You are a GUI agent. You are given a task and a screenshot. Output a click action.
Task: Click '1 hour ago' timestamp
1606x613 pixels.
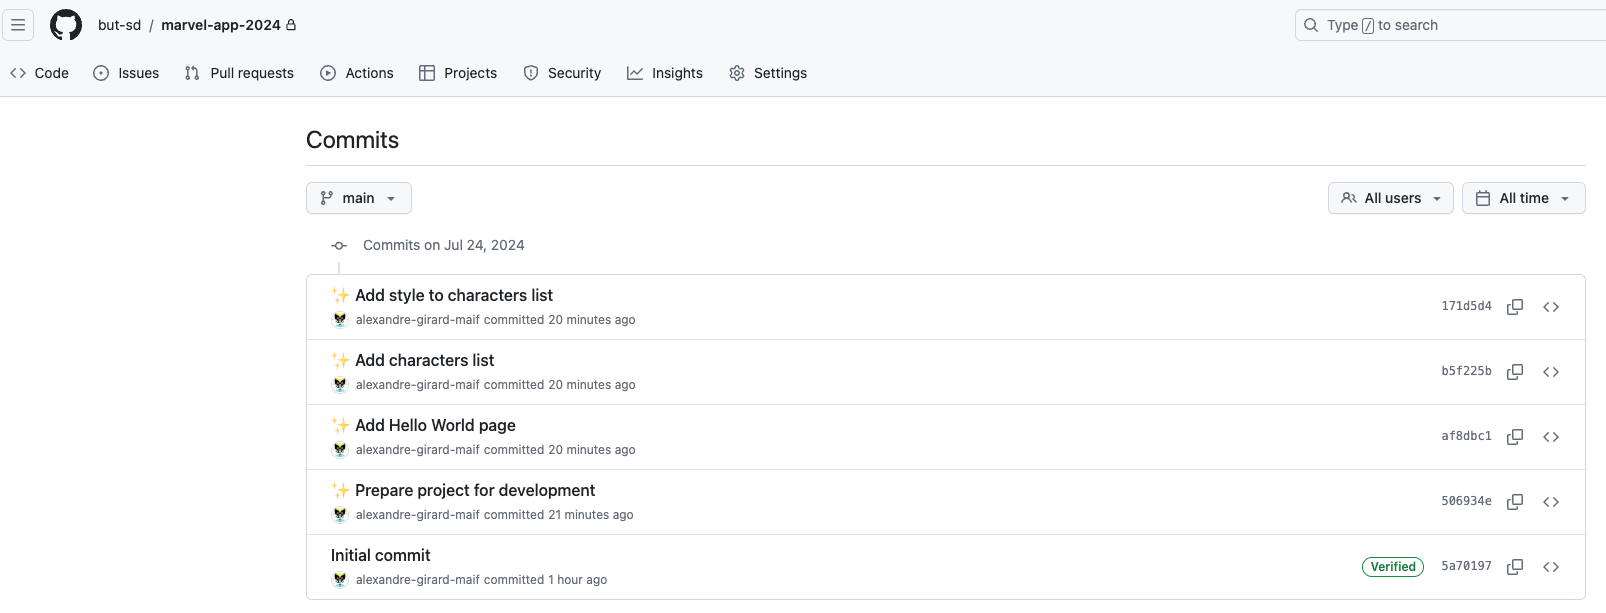pos(578,580)
